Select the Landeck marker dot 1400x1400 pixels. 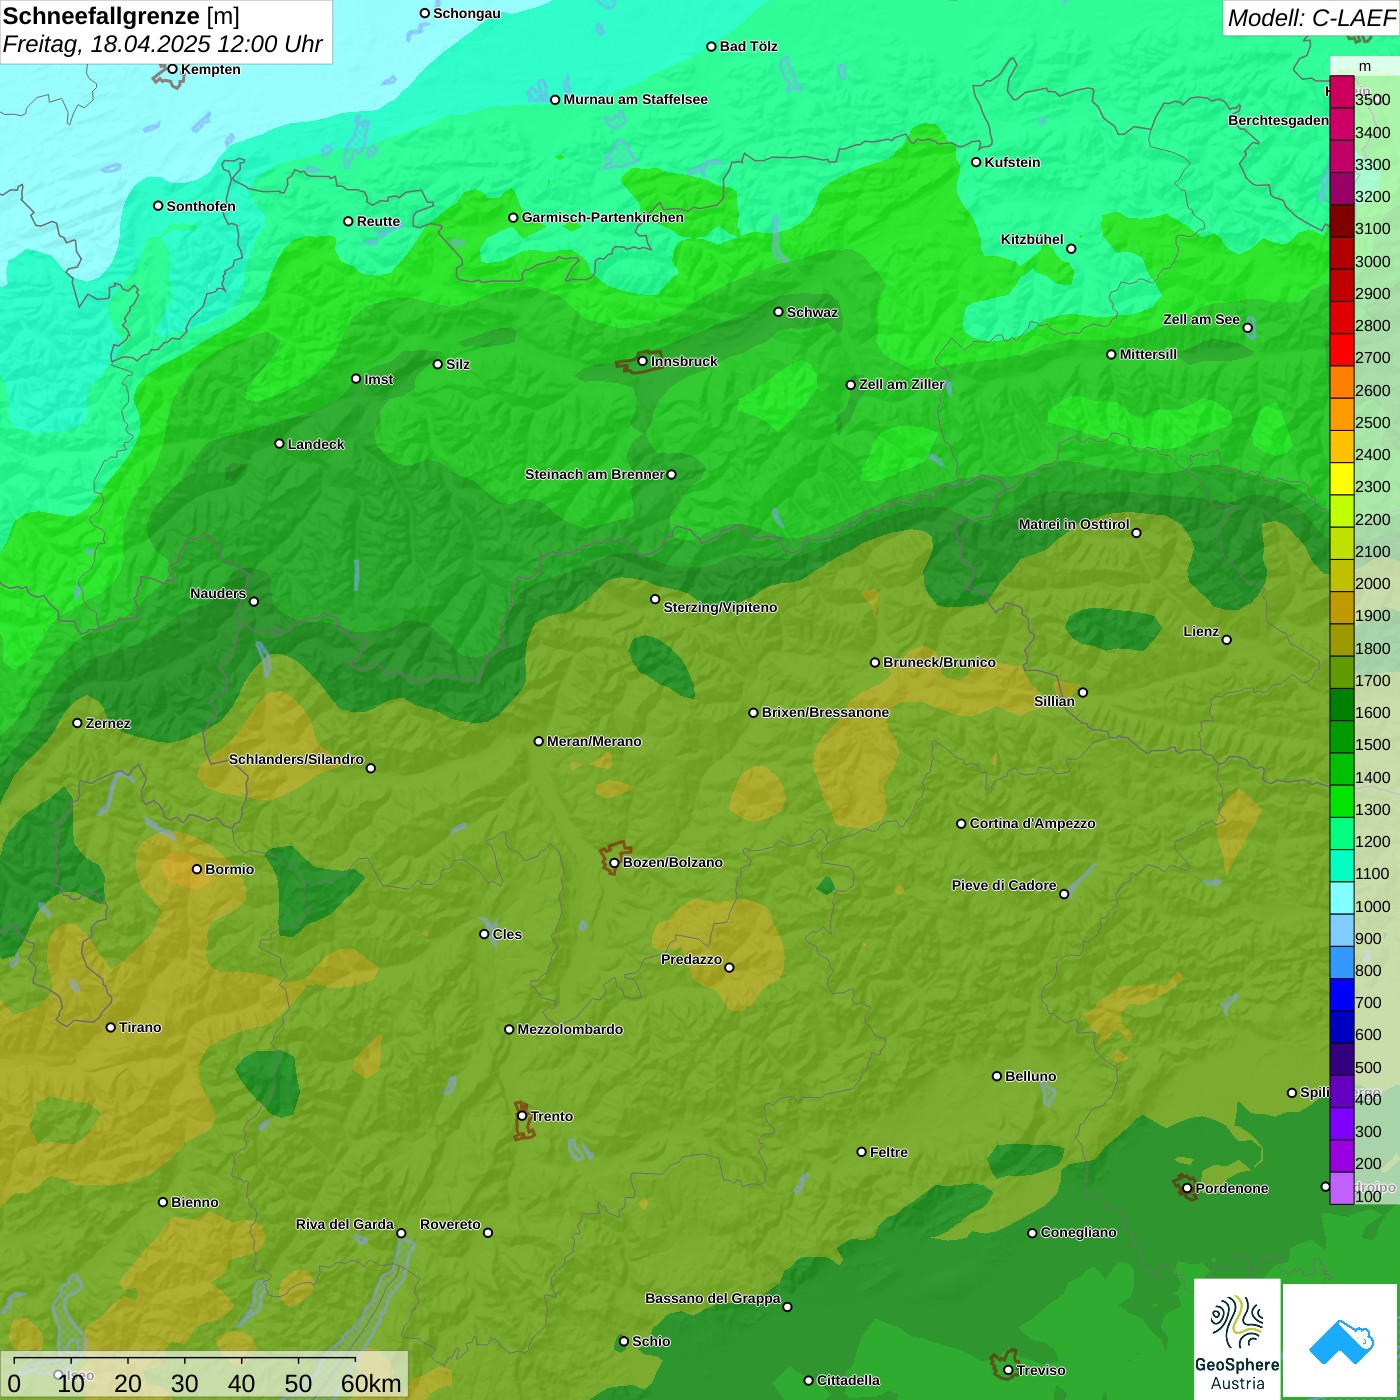point(279,444)
